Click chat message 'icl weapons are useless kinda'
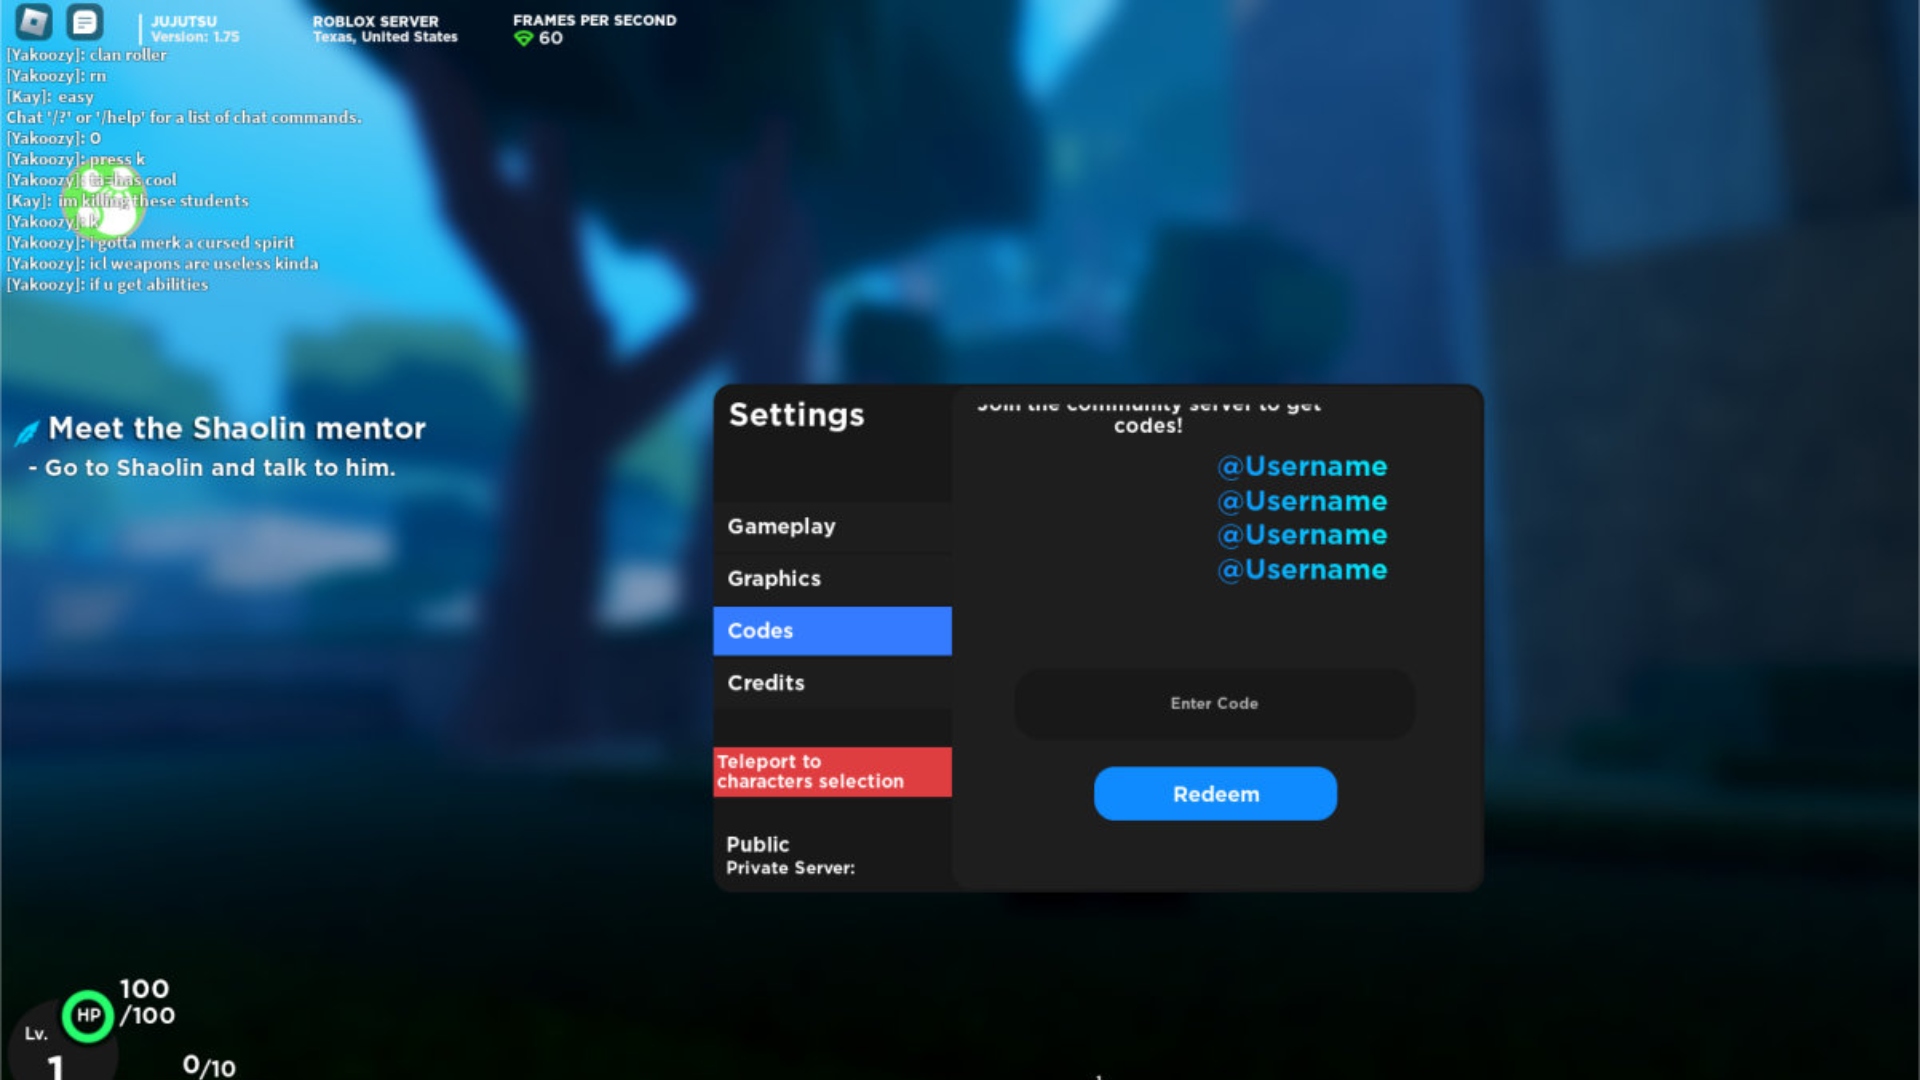The image size is (1920, 1080). [x=162, y=264]
